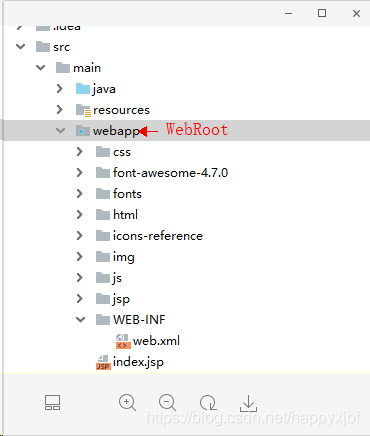Rotate the image with the rotate icon
Viewport: 370px width, 436px height.
[x=208, y=402]
